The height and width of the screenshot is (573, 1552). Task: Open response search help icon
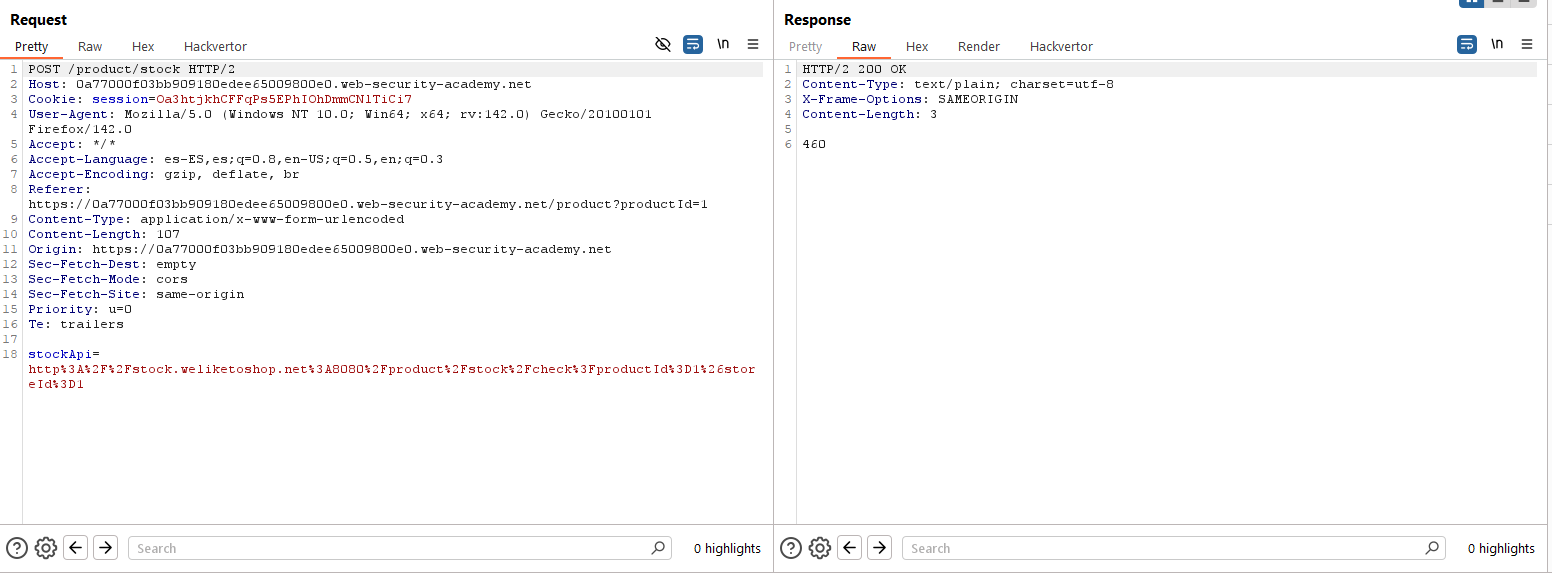tap(791, 548)
